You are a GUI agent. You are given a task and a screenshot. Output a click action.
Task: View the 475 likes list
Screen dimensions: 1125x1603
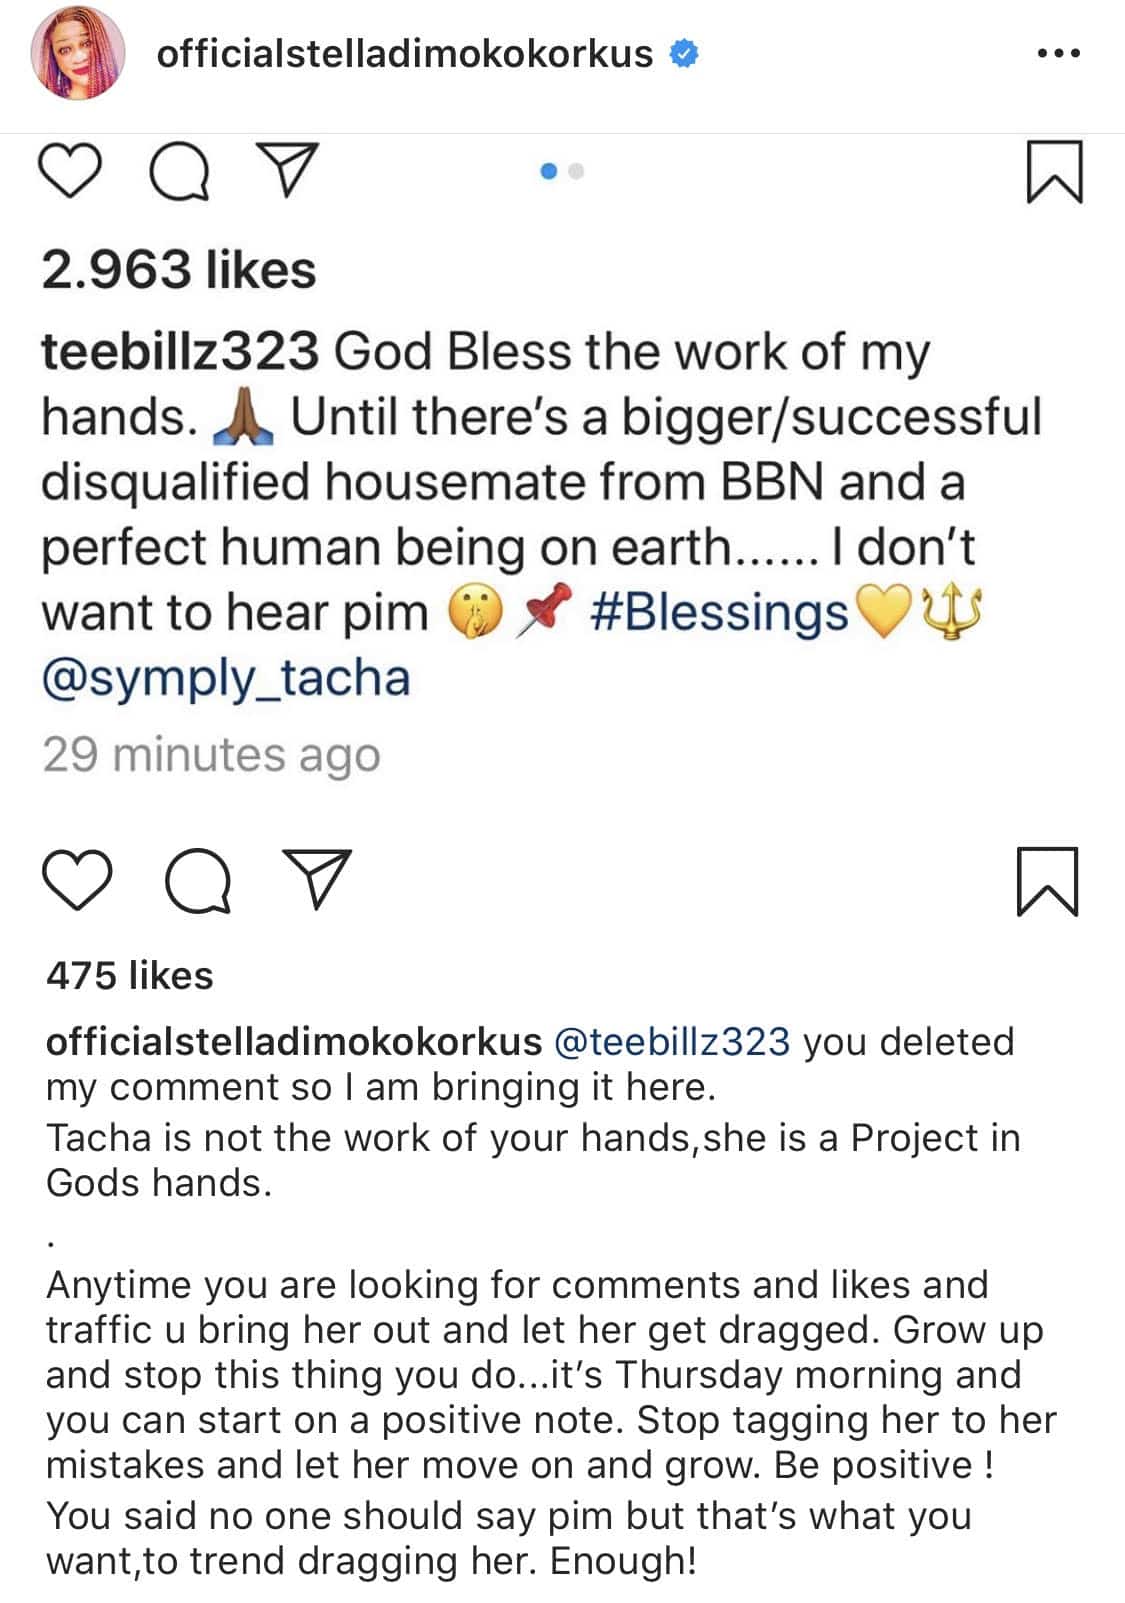130,975
